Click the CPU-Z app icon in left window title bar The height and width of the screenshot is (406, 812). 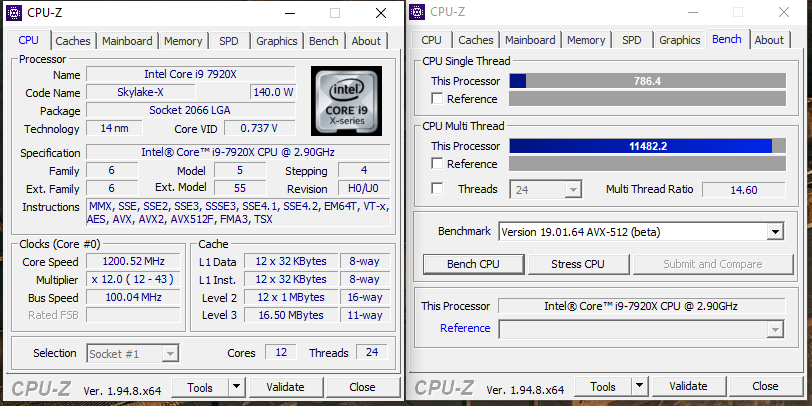[14, 12]
